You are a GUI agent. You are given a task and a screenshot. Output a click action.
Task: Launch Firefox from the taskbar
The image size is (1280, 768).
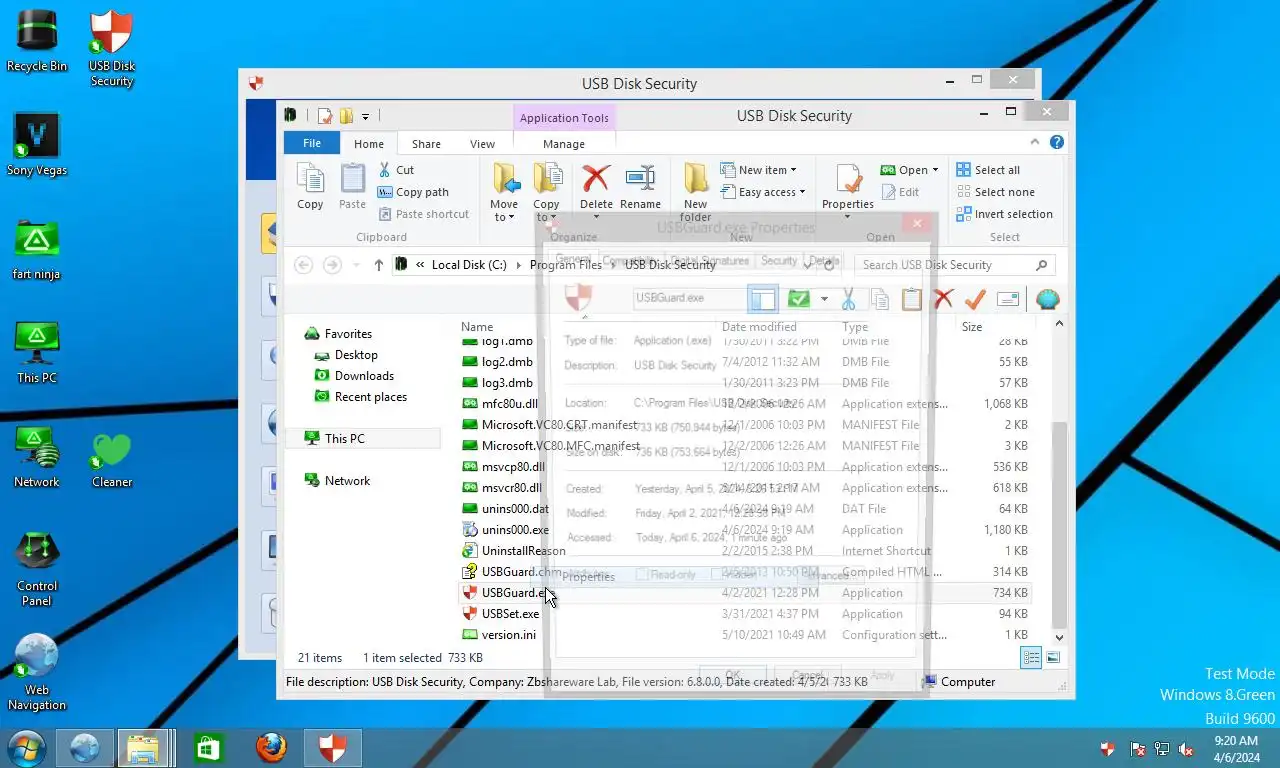click(271, 748)
